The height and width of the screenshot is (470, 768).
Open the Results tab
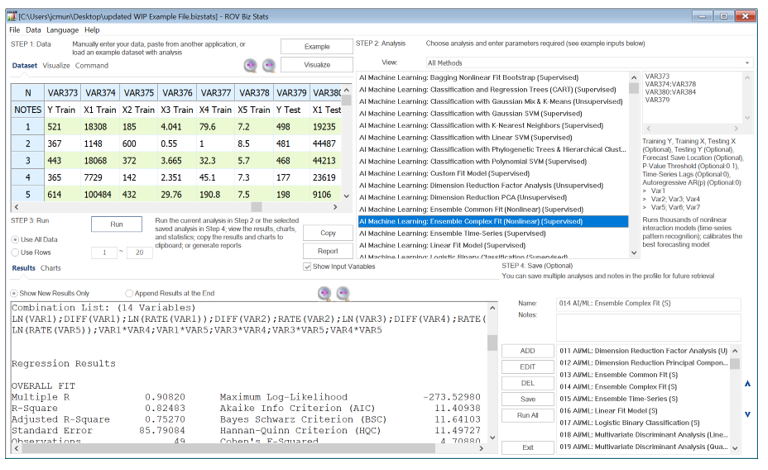click(24, 268)
